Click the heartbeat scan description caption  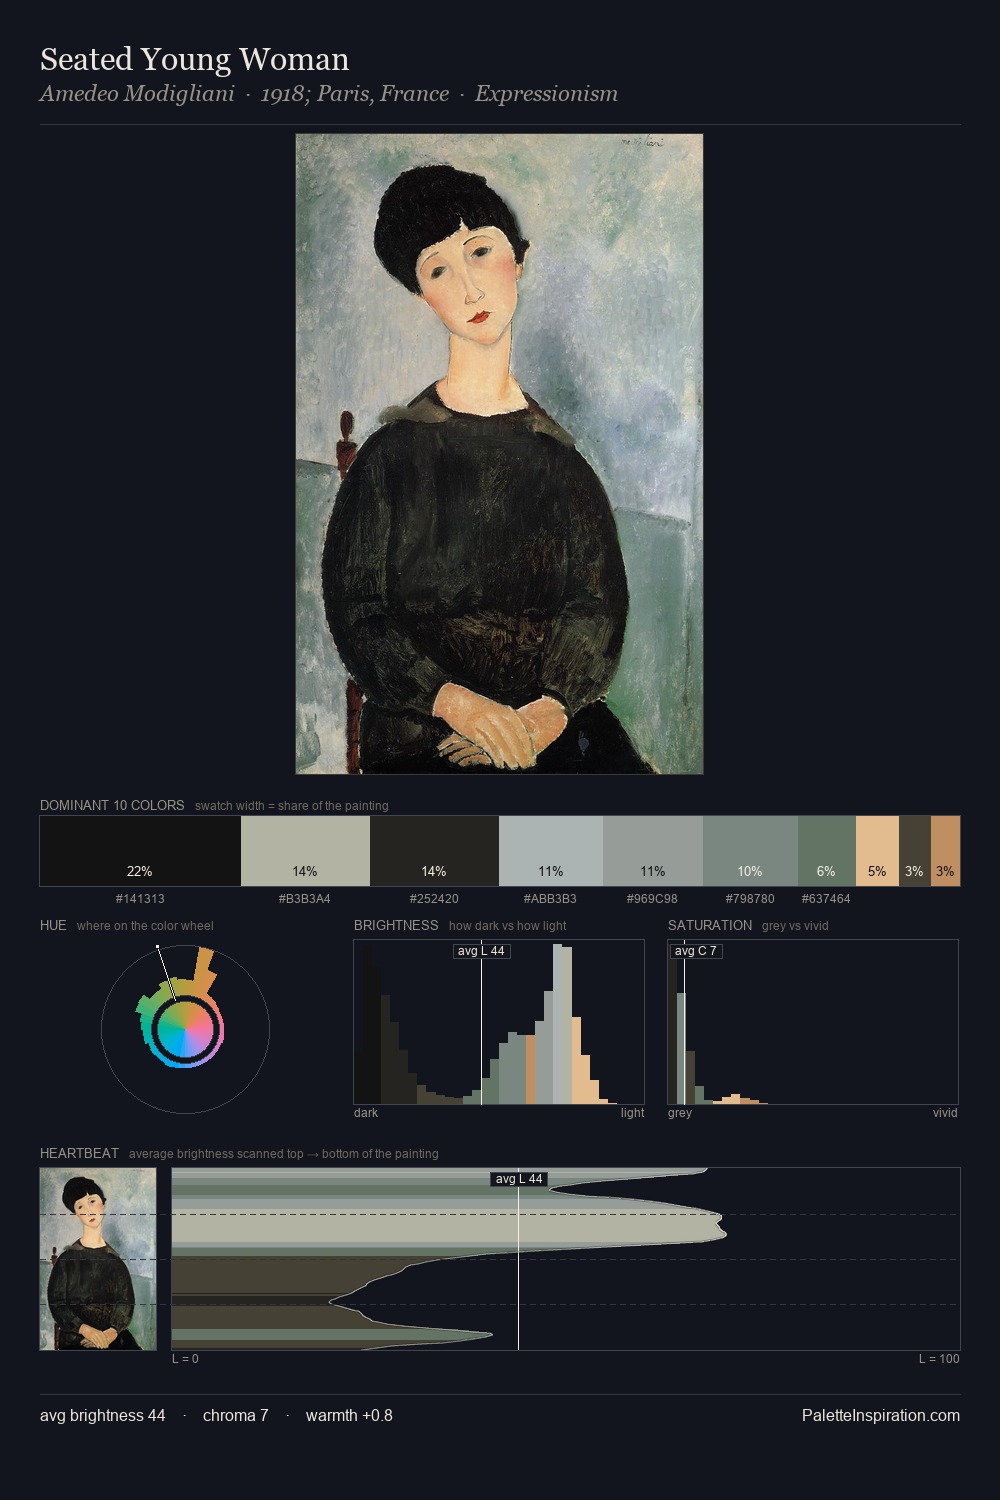point(284,1154)
